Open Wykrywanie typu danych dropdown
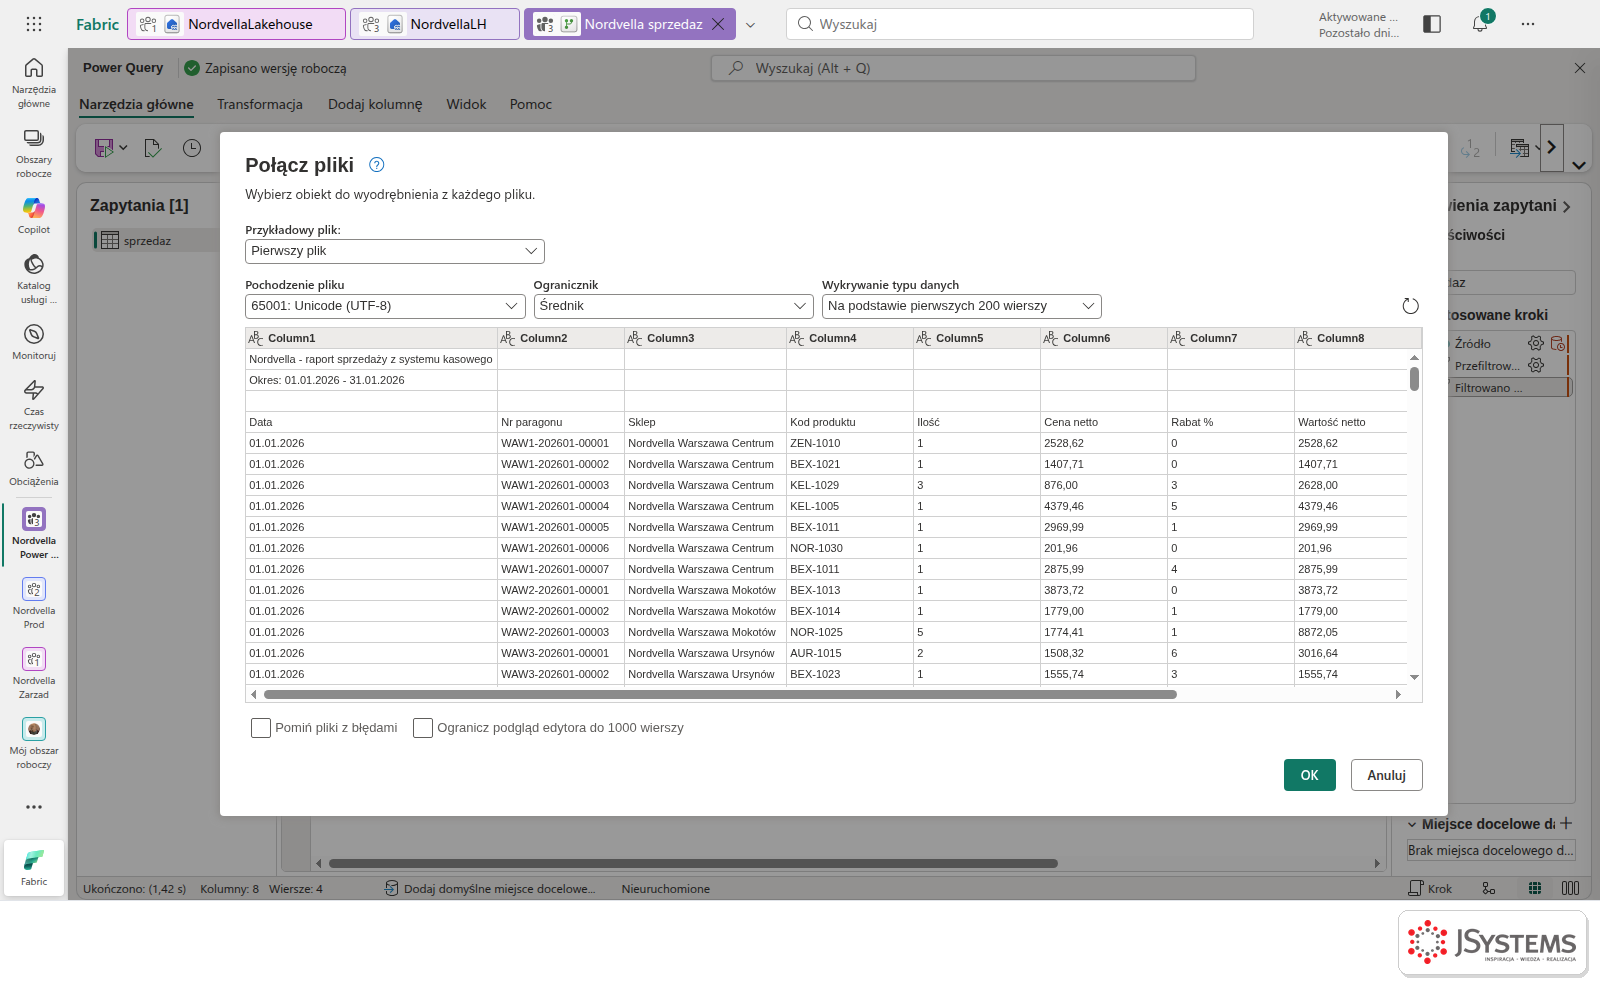1600x984 pixels. coord(961,306)
